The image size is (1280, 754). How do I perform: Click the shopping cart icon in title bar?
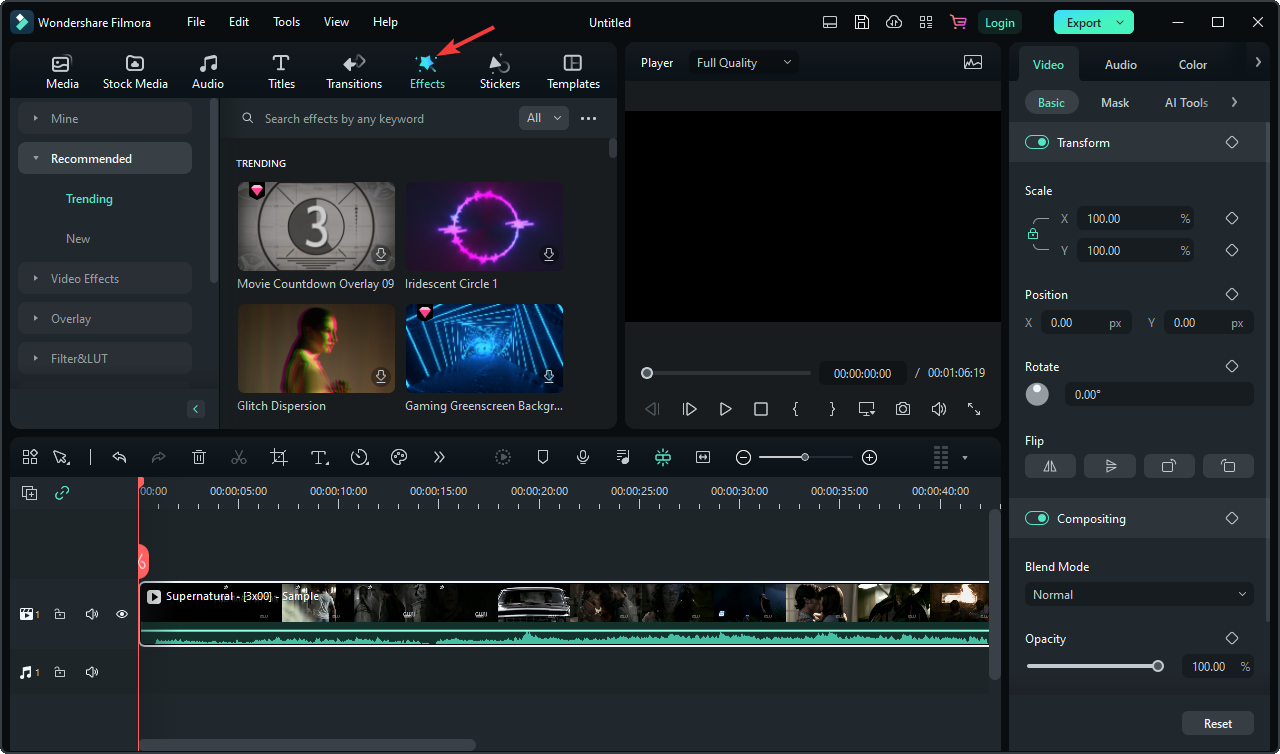958,22
